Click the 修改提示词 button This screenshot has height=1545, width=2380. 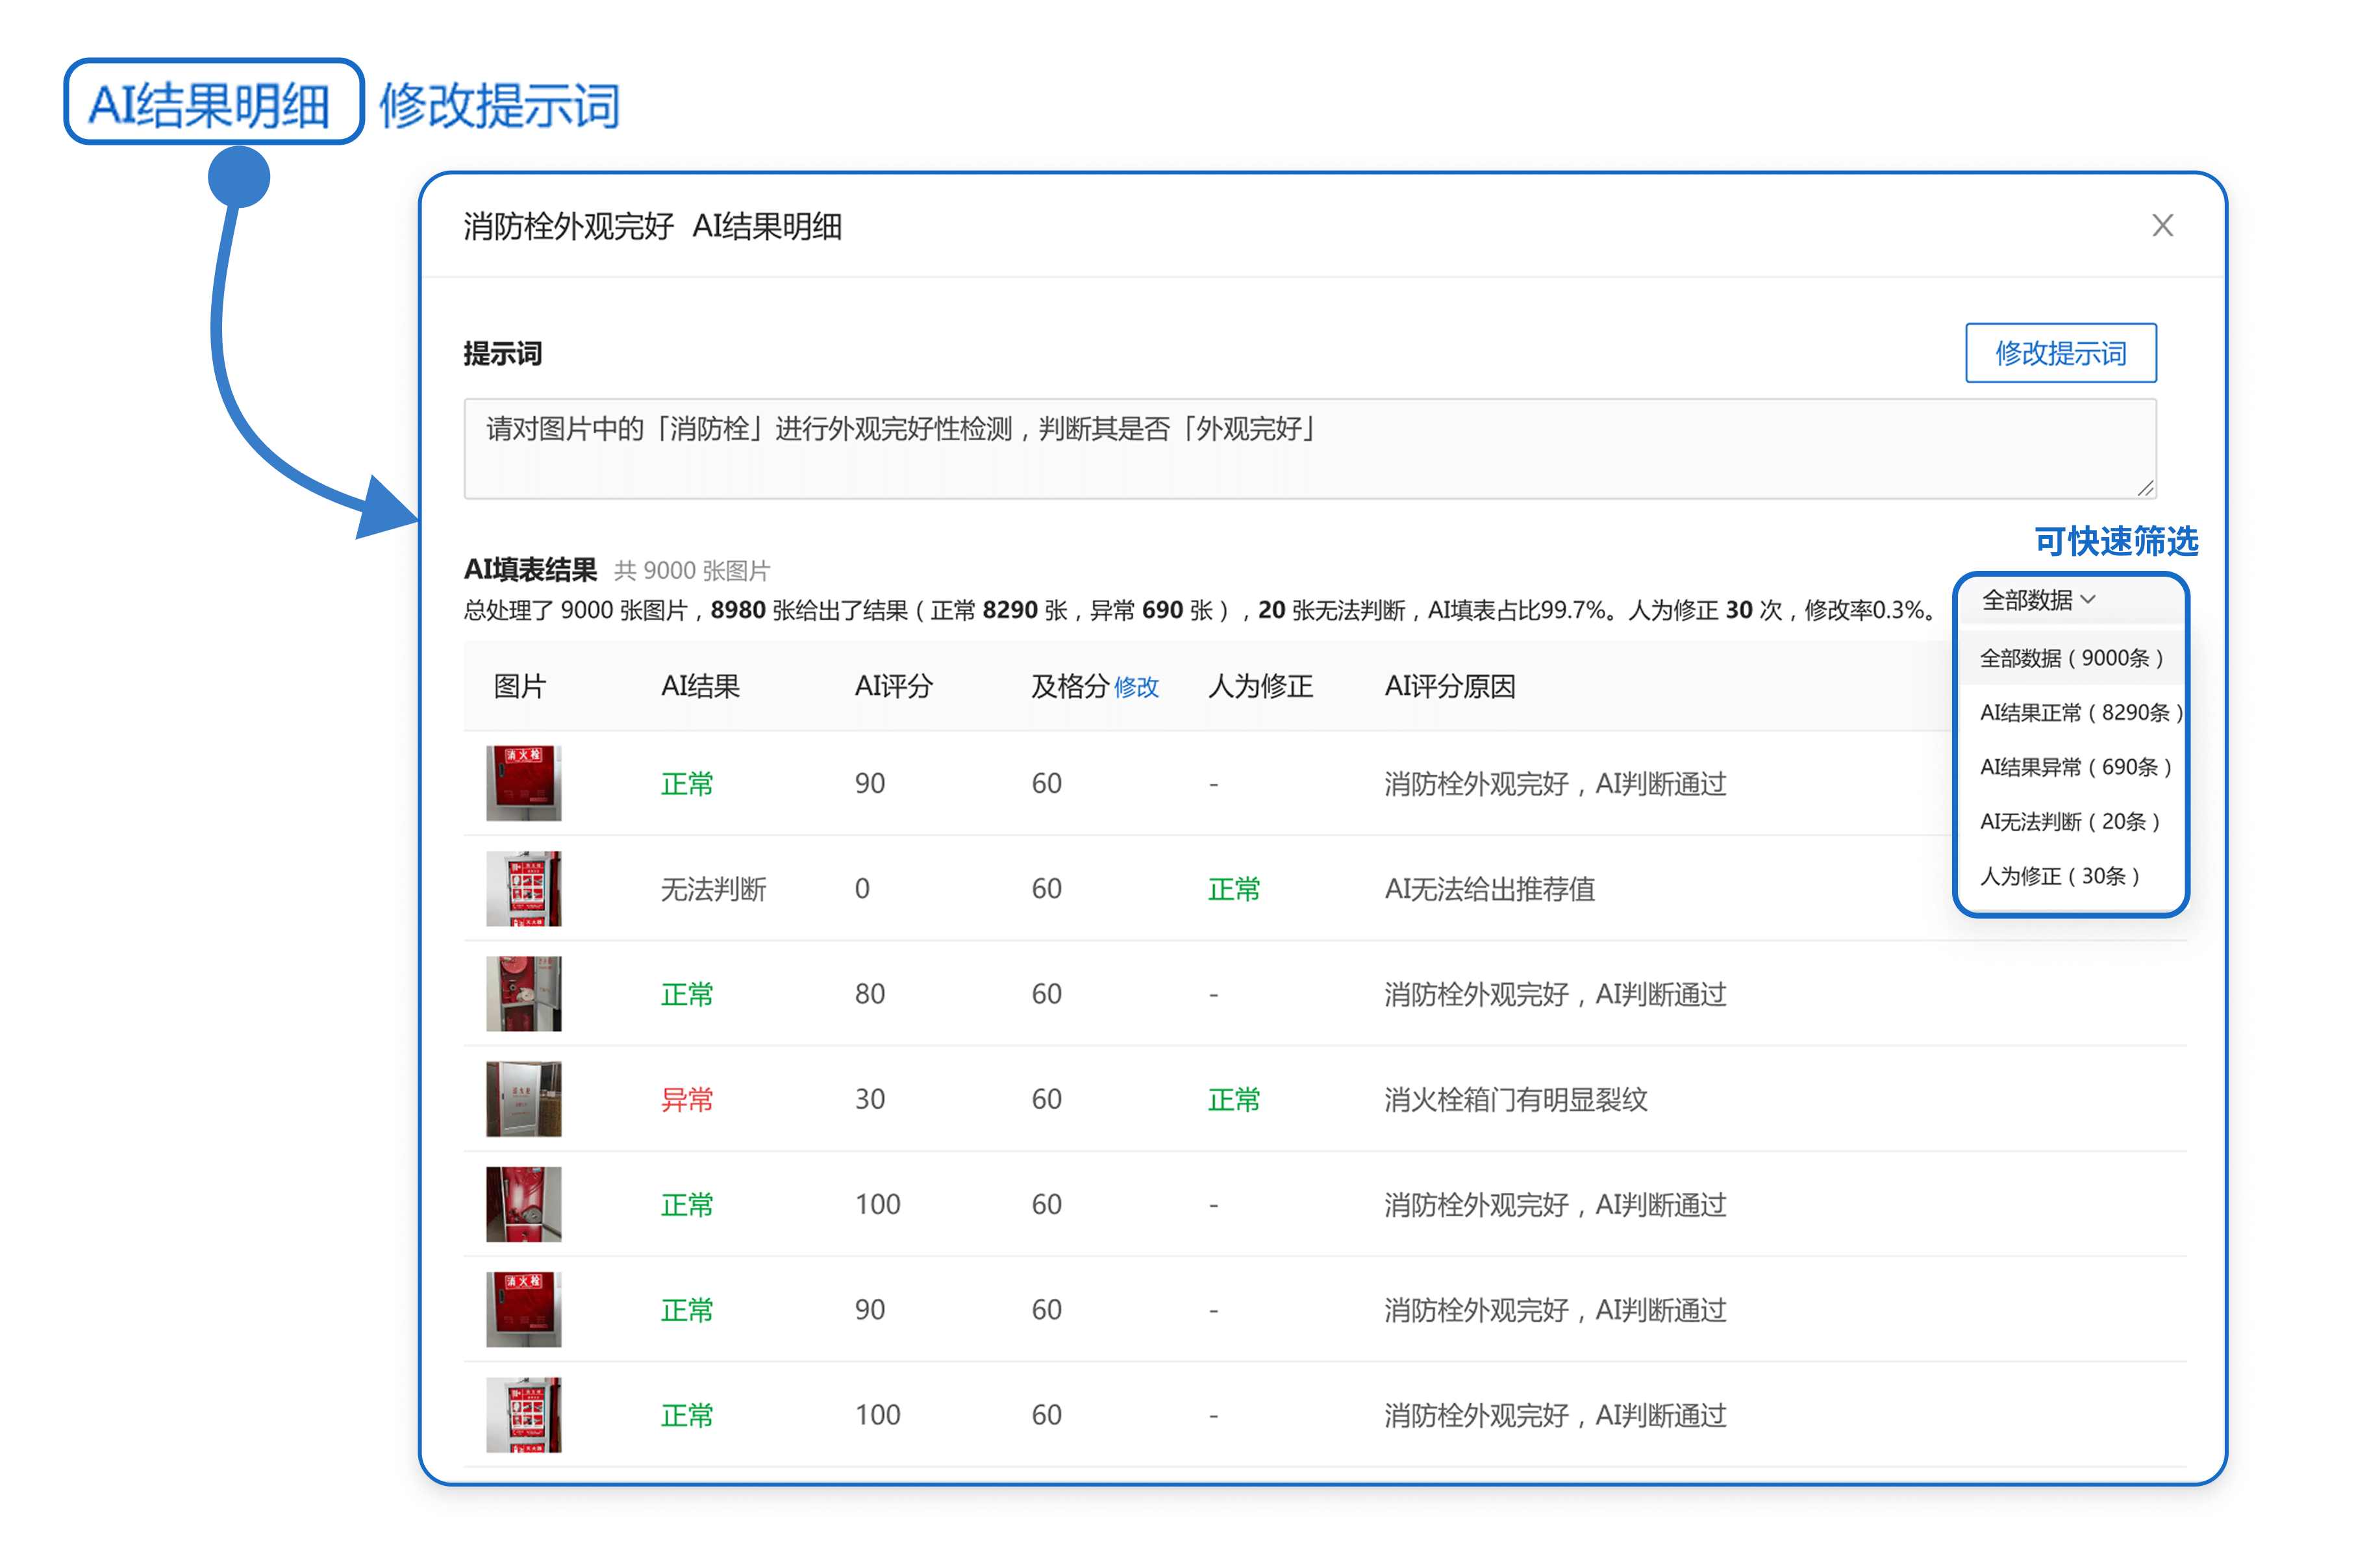point(2060,353)
